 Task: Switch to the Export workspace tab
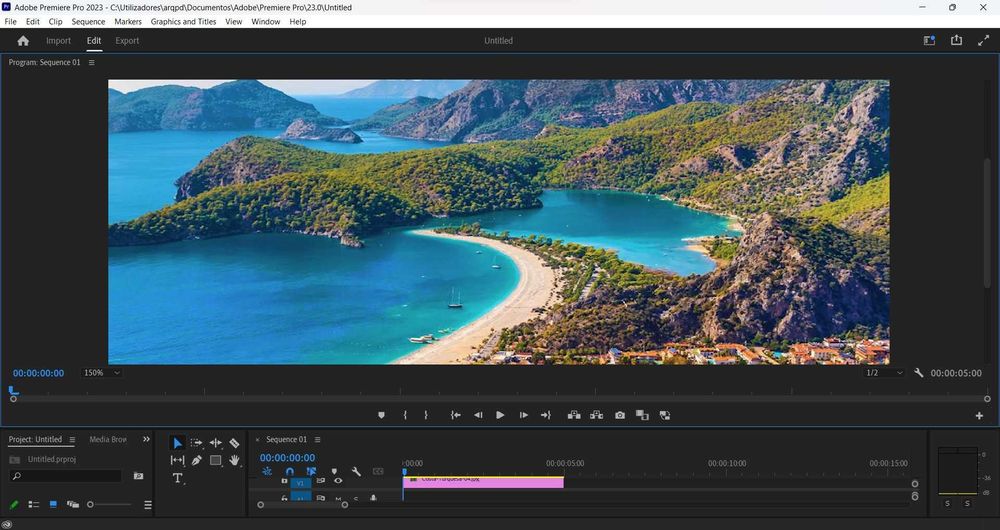(127, 41)
